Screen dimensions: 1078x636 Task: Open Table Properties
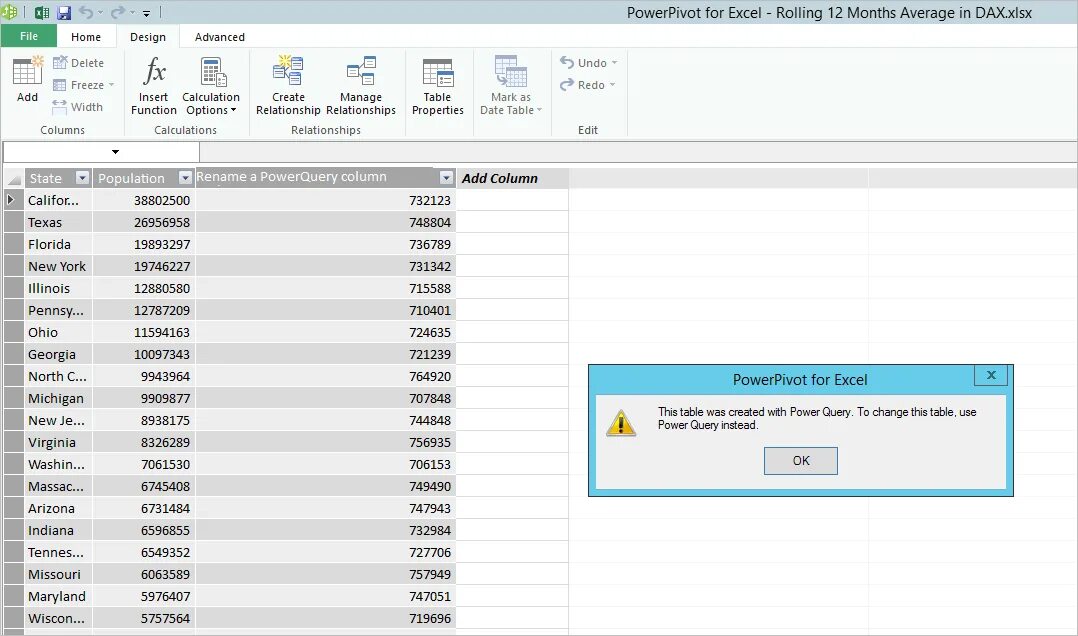438,86
